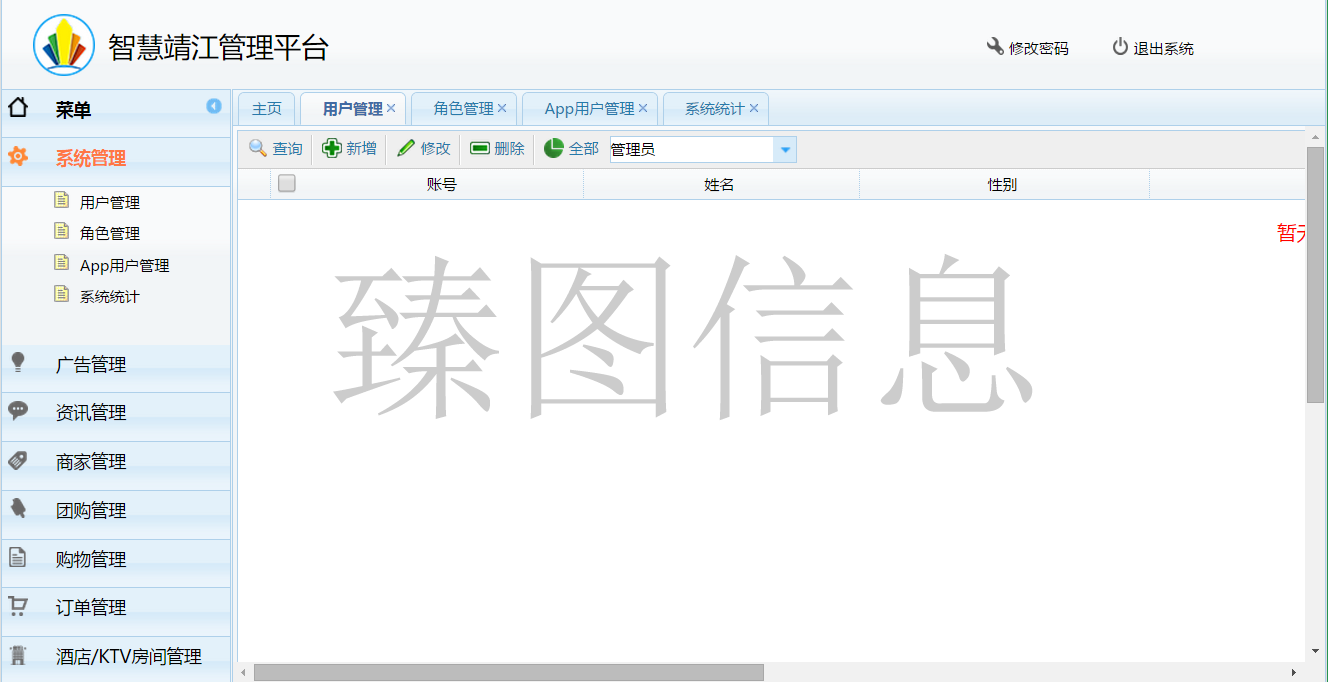Collapse the sidebar with the blue arrow
Screen dimensions: 1328x682
click(x=214, y=106)
